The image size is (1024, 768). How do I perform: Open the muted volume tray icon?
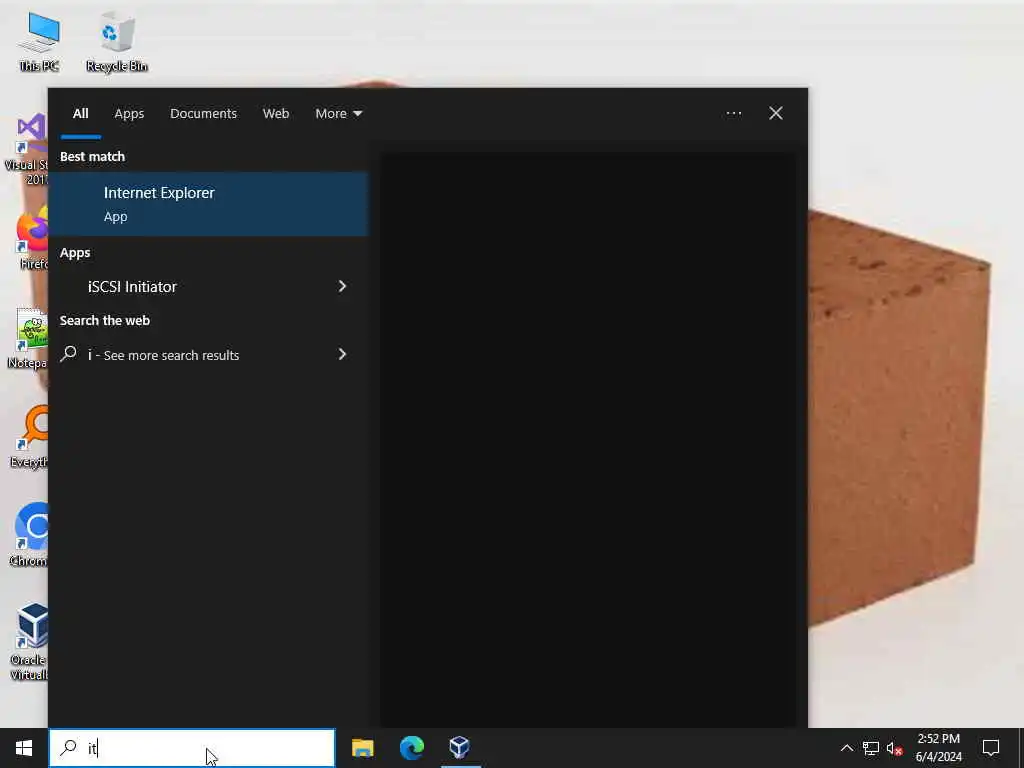pyautogui.click(x=894, y=748)
